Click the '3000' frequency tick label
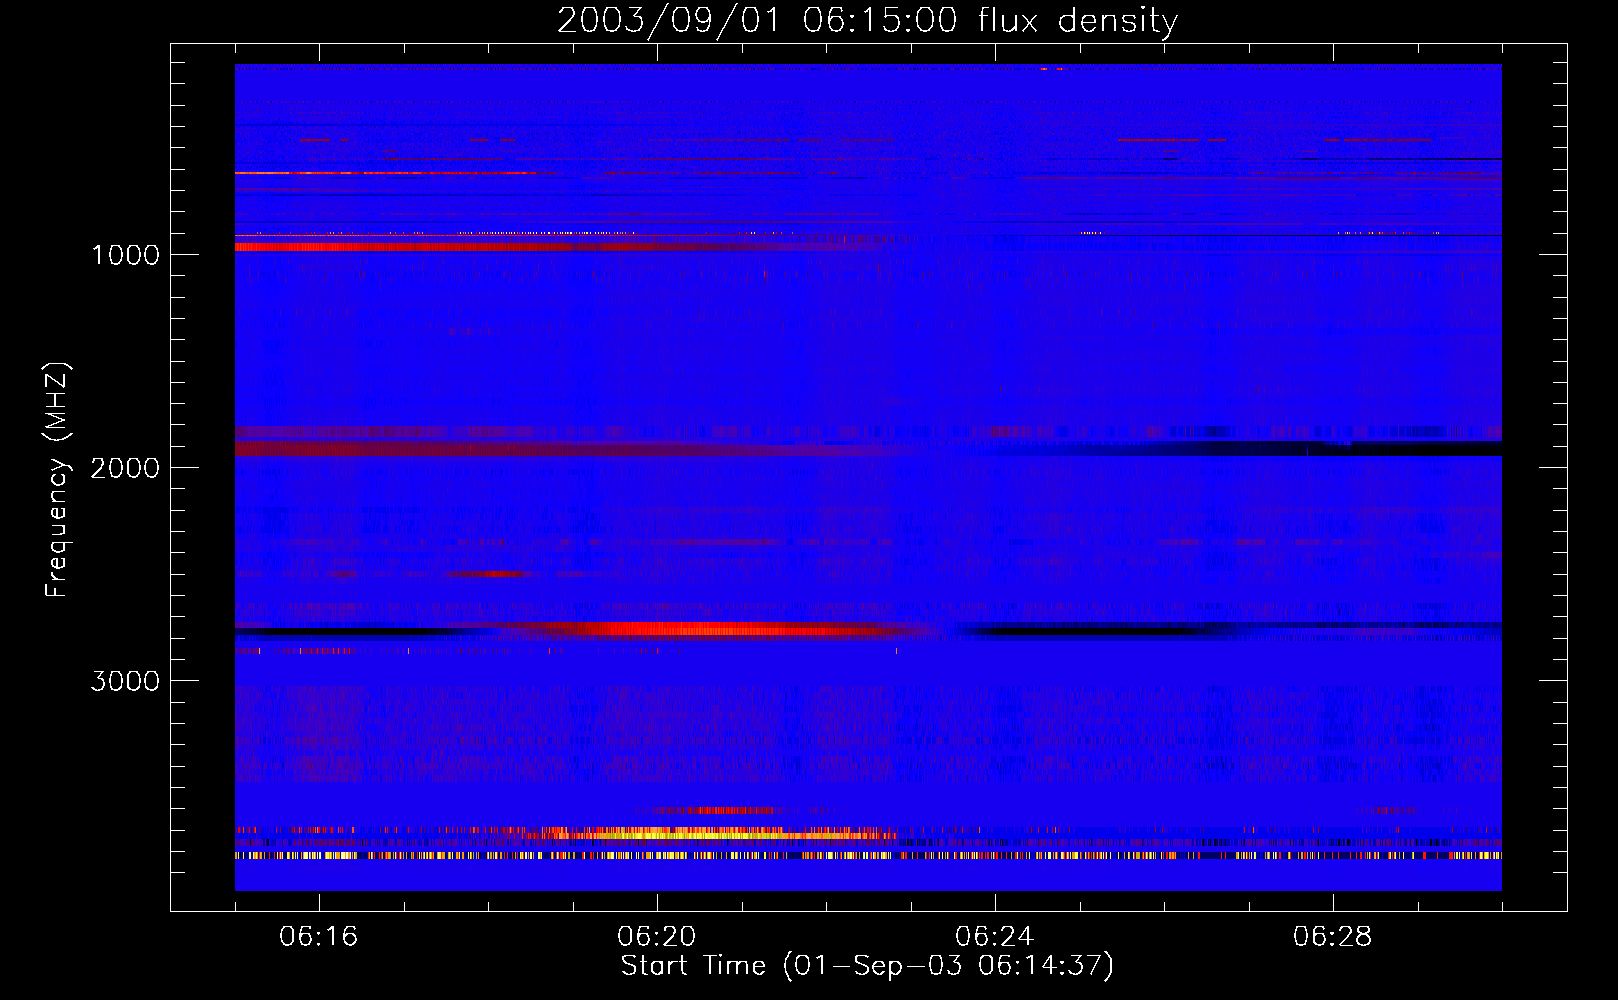Viewport: 1618px width, 1000px height. pyautogui.click(x=125, y=681)
